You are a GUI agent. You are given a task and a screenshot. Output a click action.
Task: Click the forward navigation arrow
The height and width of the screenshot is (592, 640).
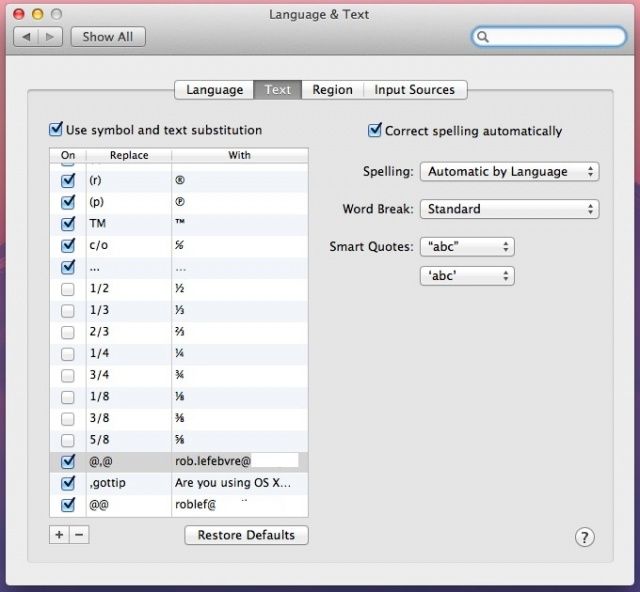[x=51, y=37]
